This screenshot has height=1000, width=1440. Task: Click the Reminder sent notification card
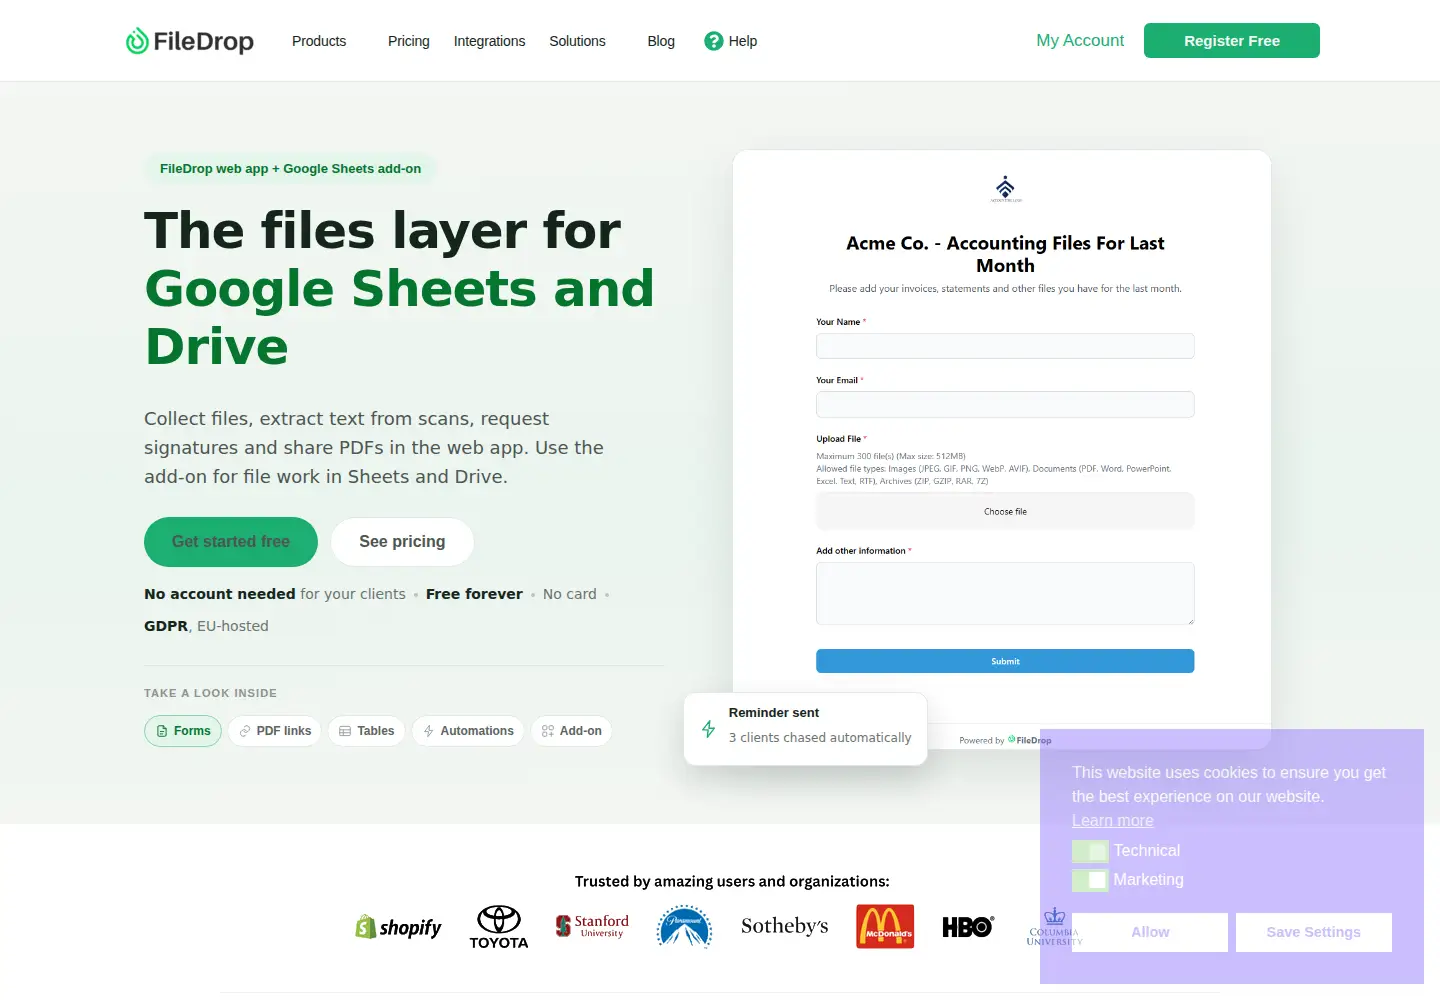pyautogui.click(x=806, y=729)
